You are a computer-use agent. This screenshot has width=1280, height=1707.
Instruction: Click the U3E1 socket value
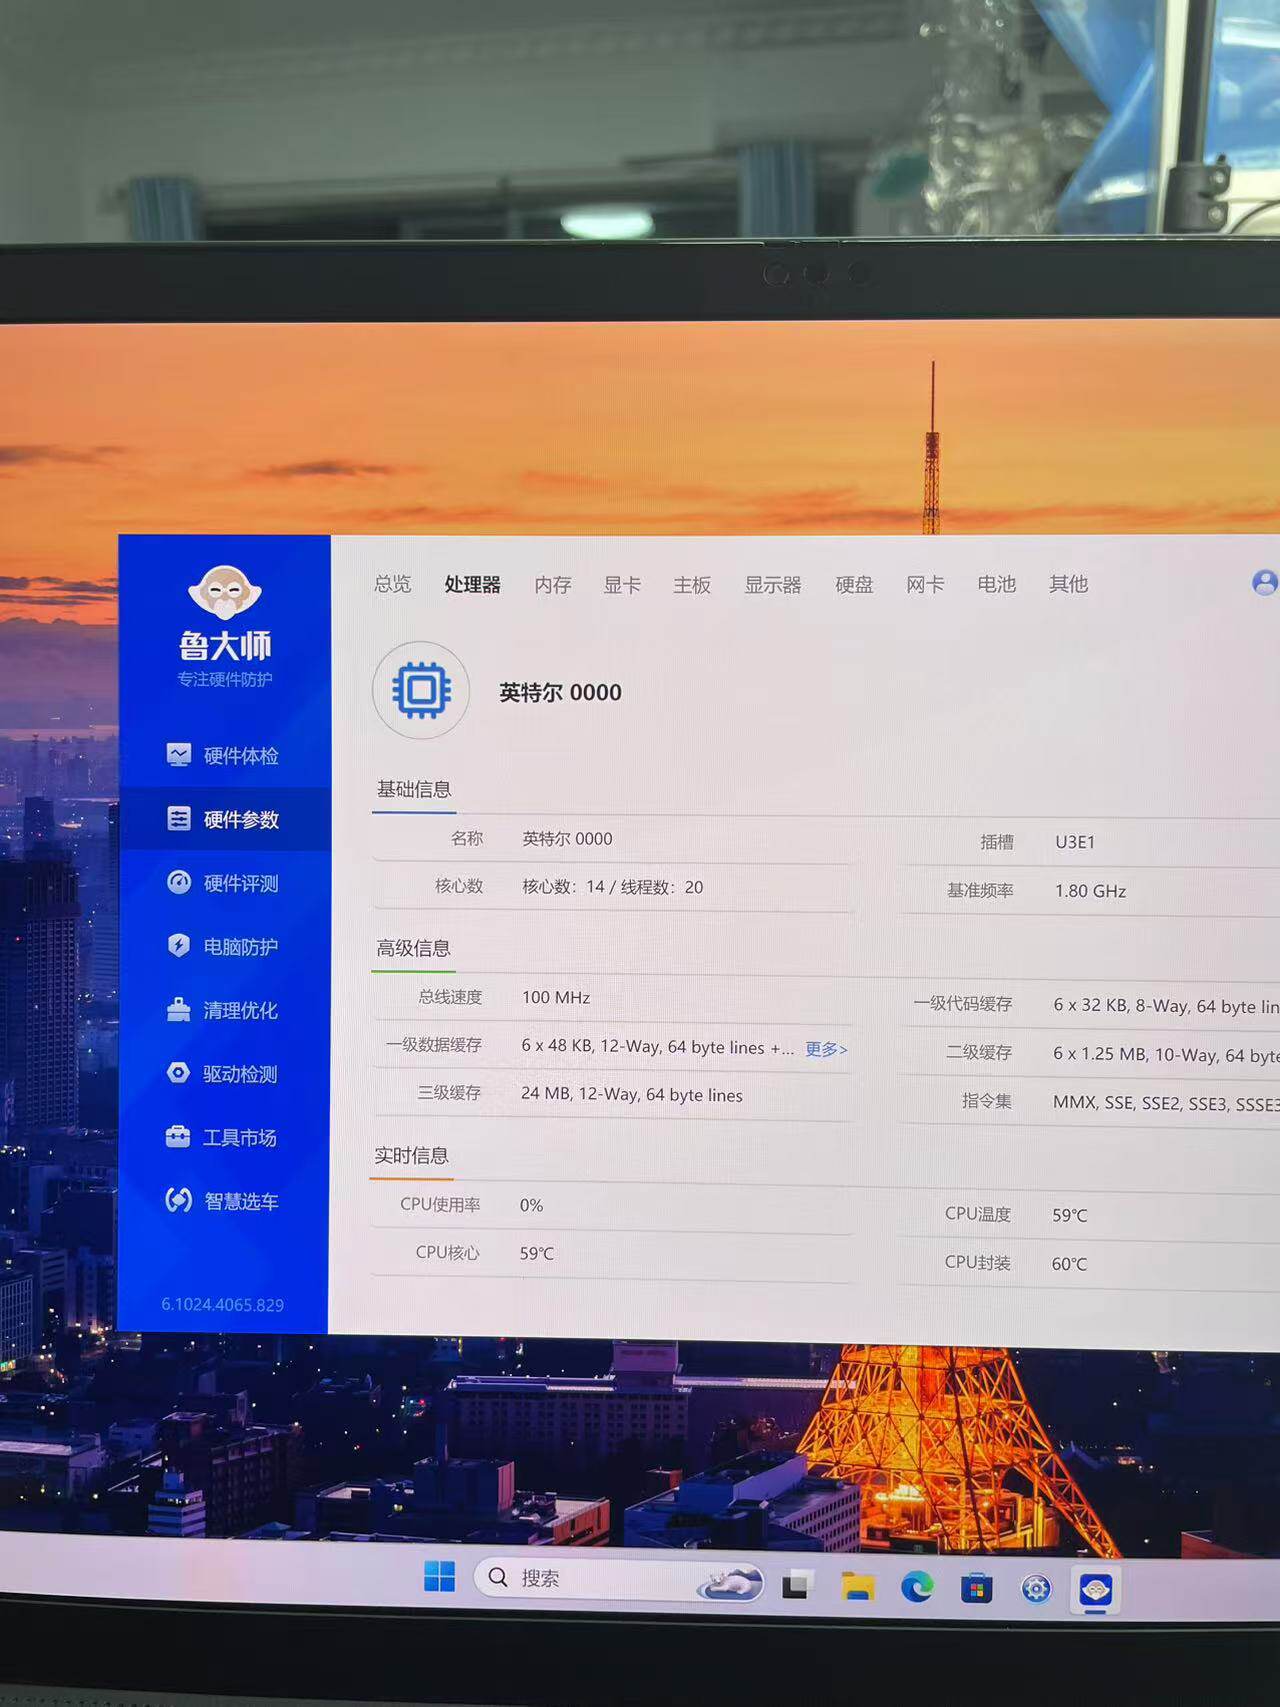(1075, 842)
